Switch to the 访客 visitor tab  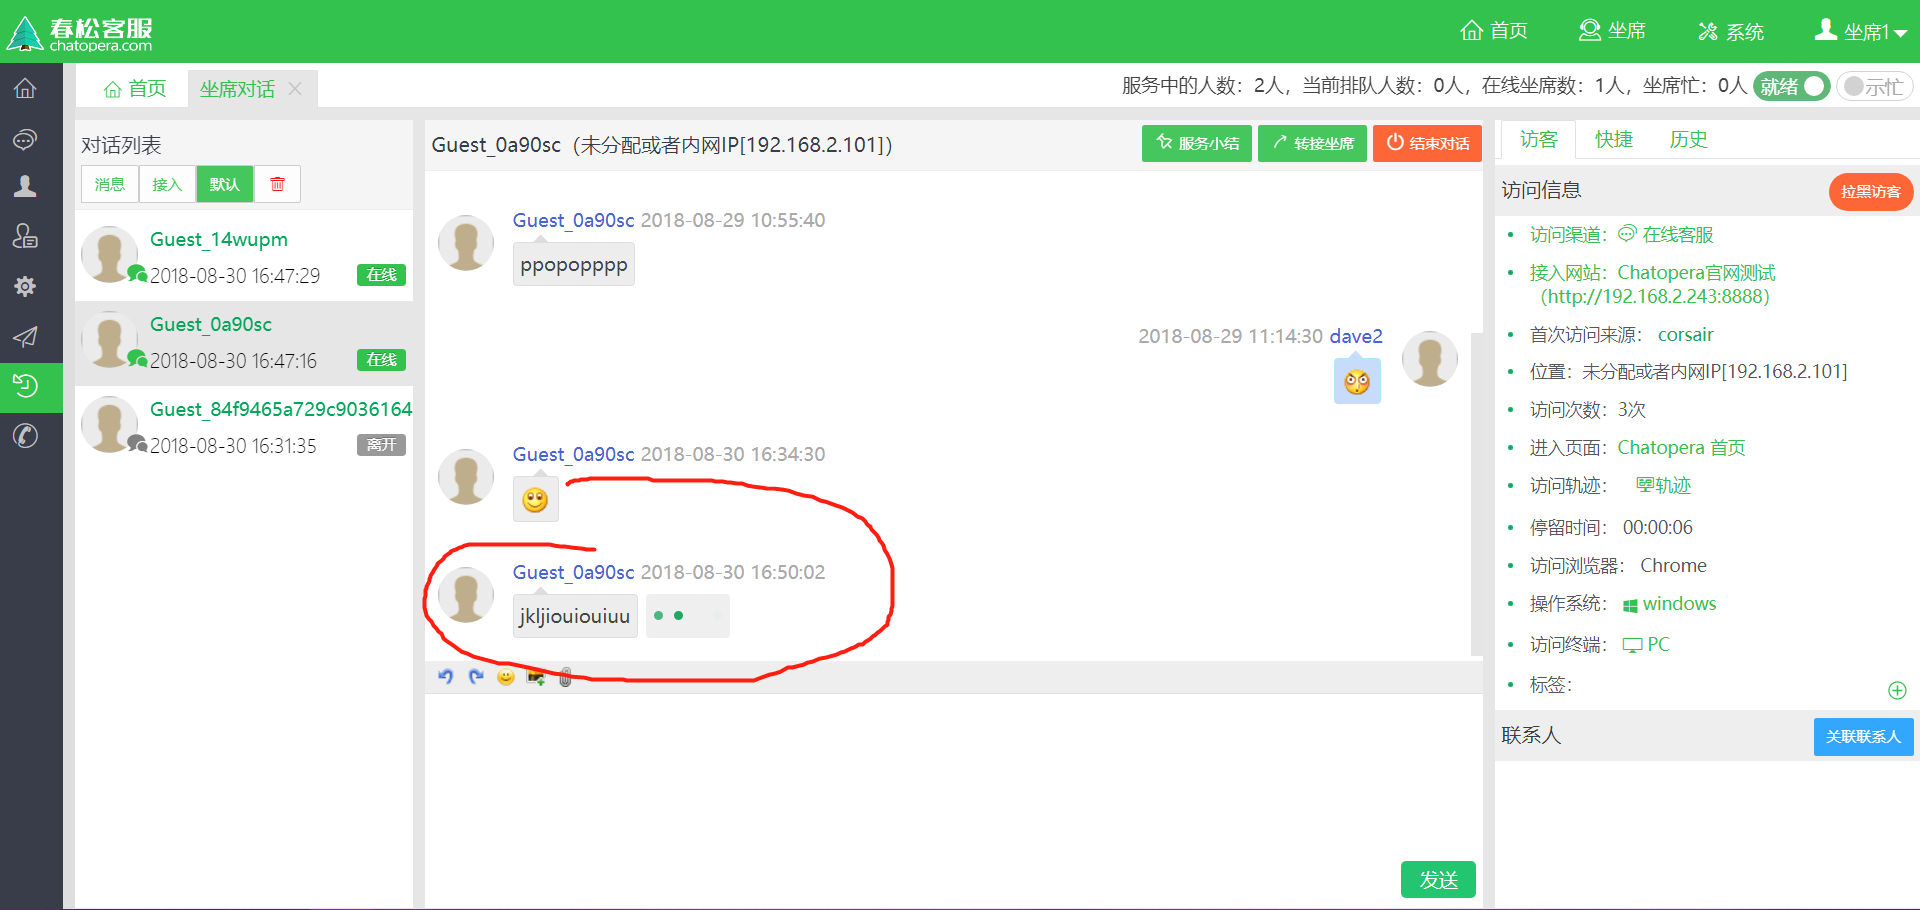click(x=1538, y=139)
